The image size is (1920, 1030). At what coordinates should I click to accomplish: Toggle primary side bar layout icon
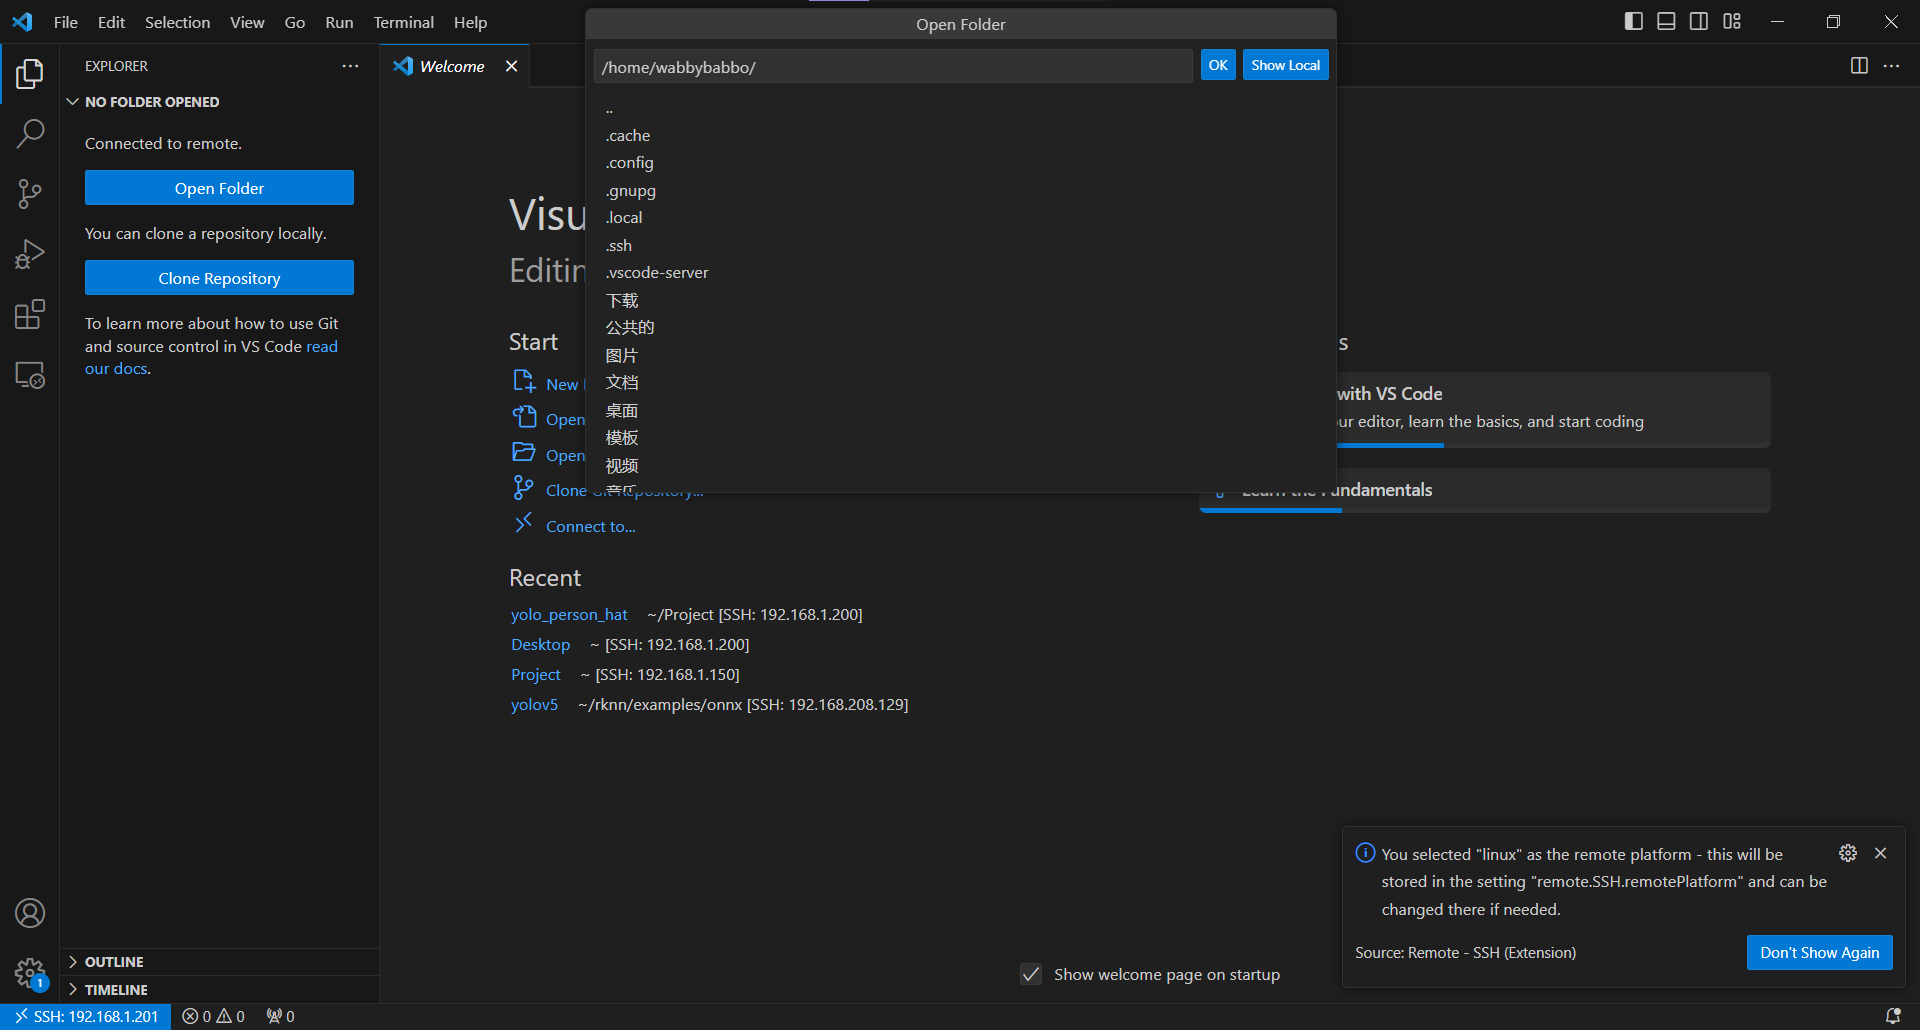click(x=1634, y=21)
